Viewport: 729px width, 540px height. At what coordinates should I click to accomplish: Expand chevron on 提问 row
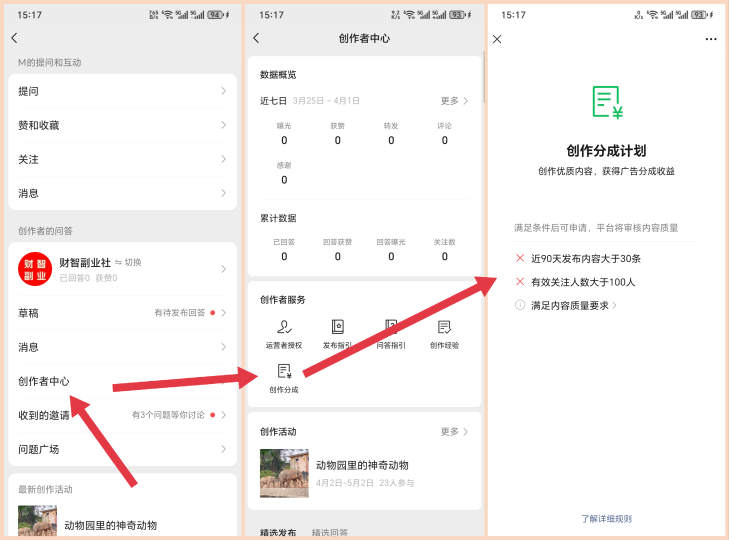(224, 91)
